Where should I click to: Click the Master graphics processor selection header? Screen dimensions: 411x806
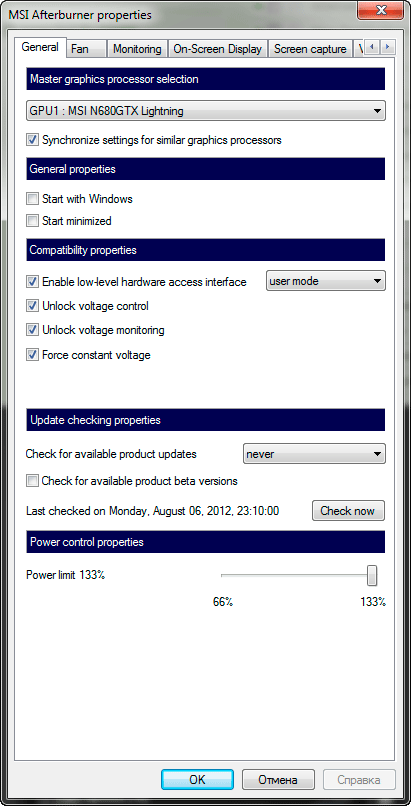pos(206,79)
